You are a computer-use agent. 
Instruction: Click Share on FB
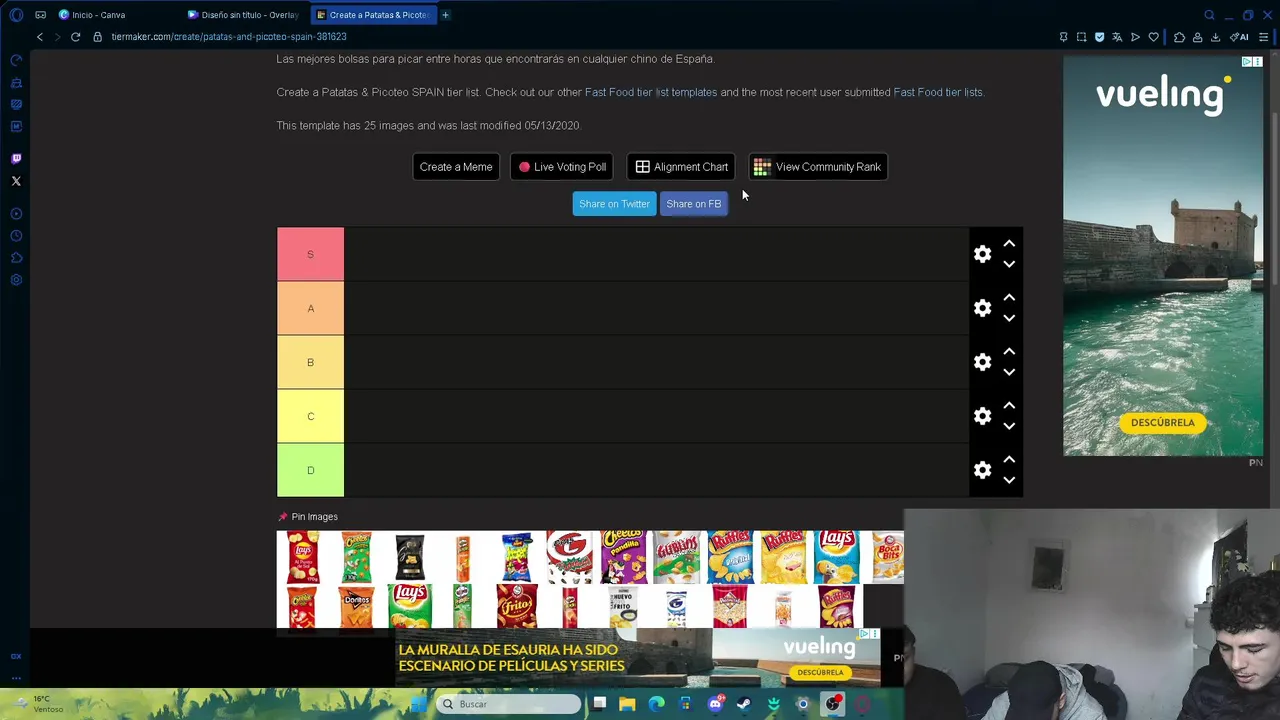point(693,204)
